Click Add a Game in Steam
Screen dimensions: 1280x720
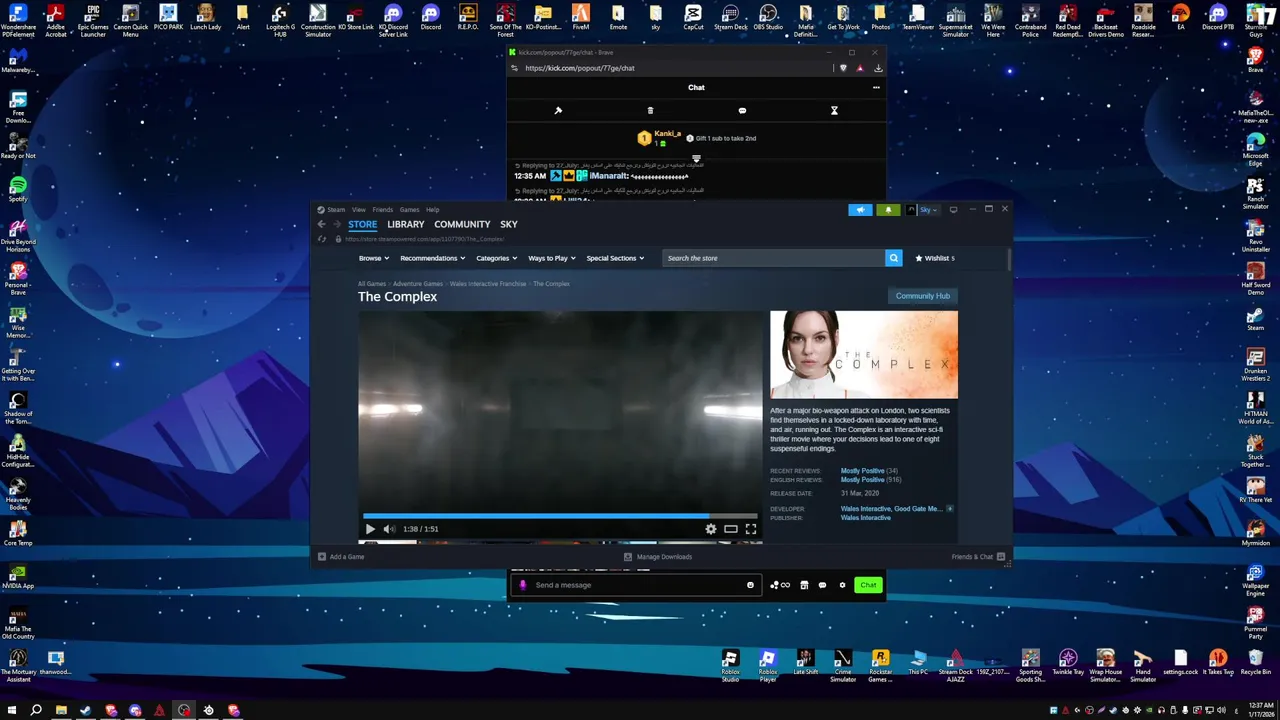(x=341, y=557)
